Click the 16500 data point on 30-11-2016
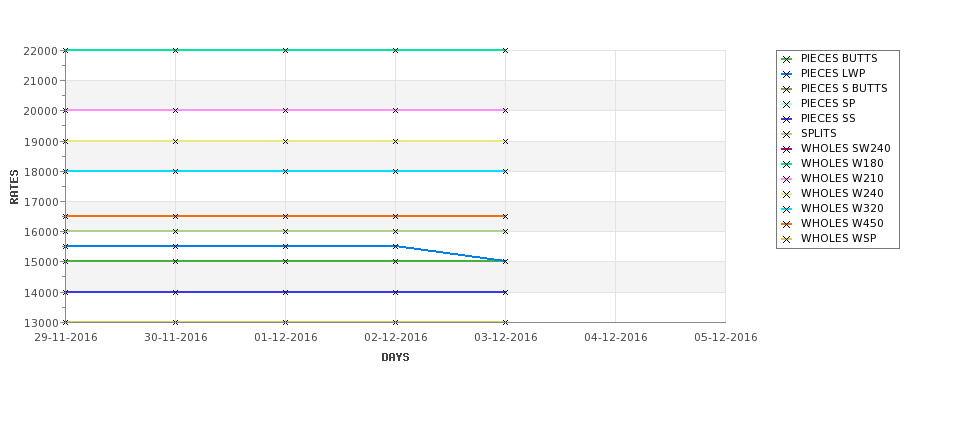The width and height of the screenshot is (975, 429). [175, 216]
